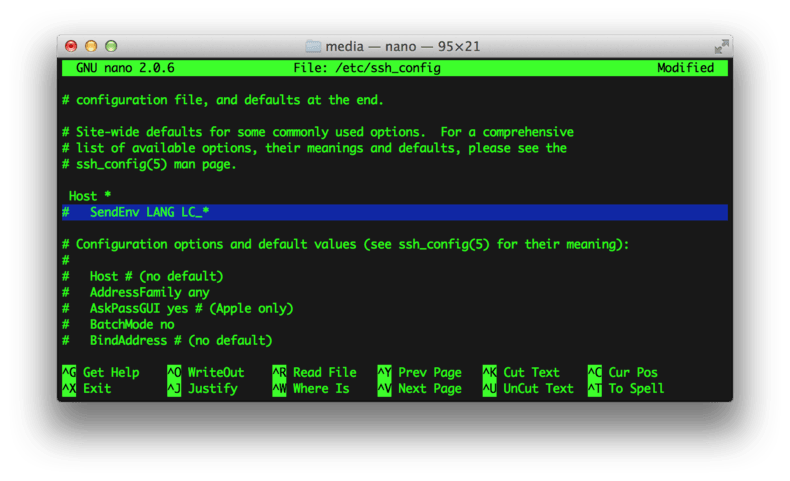This screenshot has width=790, height=481.
Task: Toggle full screen with the arrows icon
Action: [721, 46]
